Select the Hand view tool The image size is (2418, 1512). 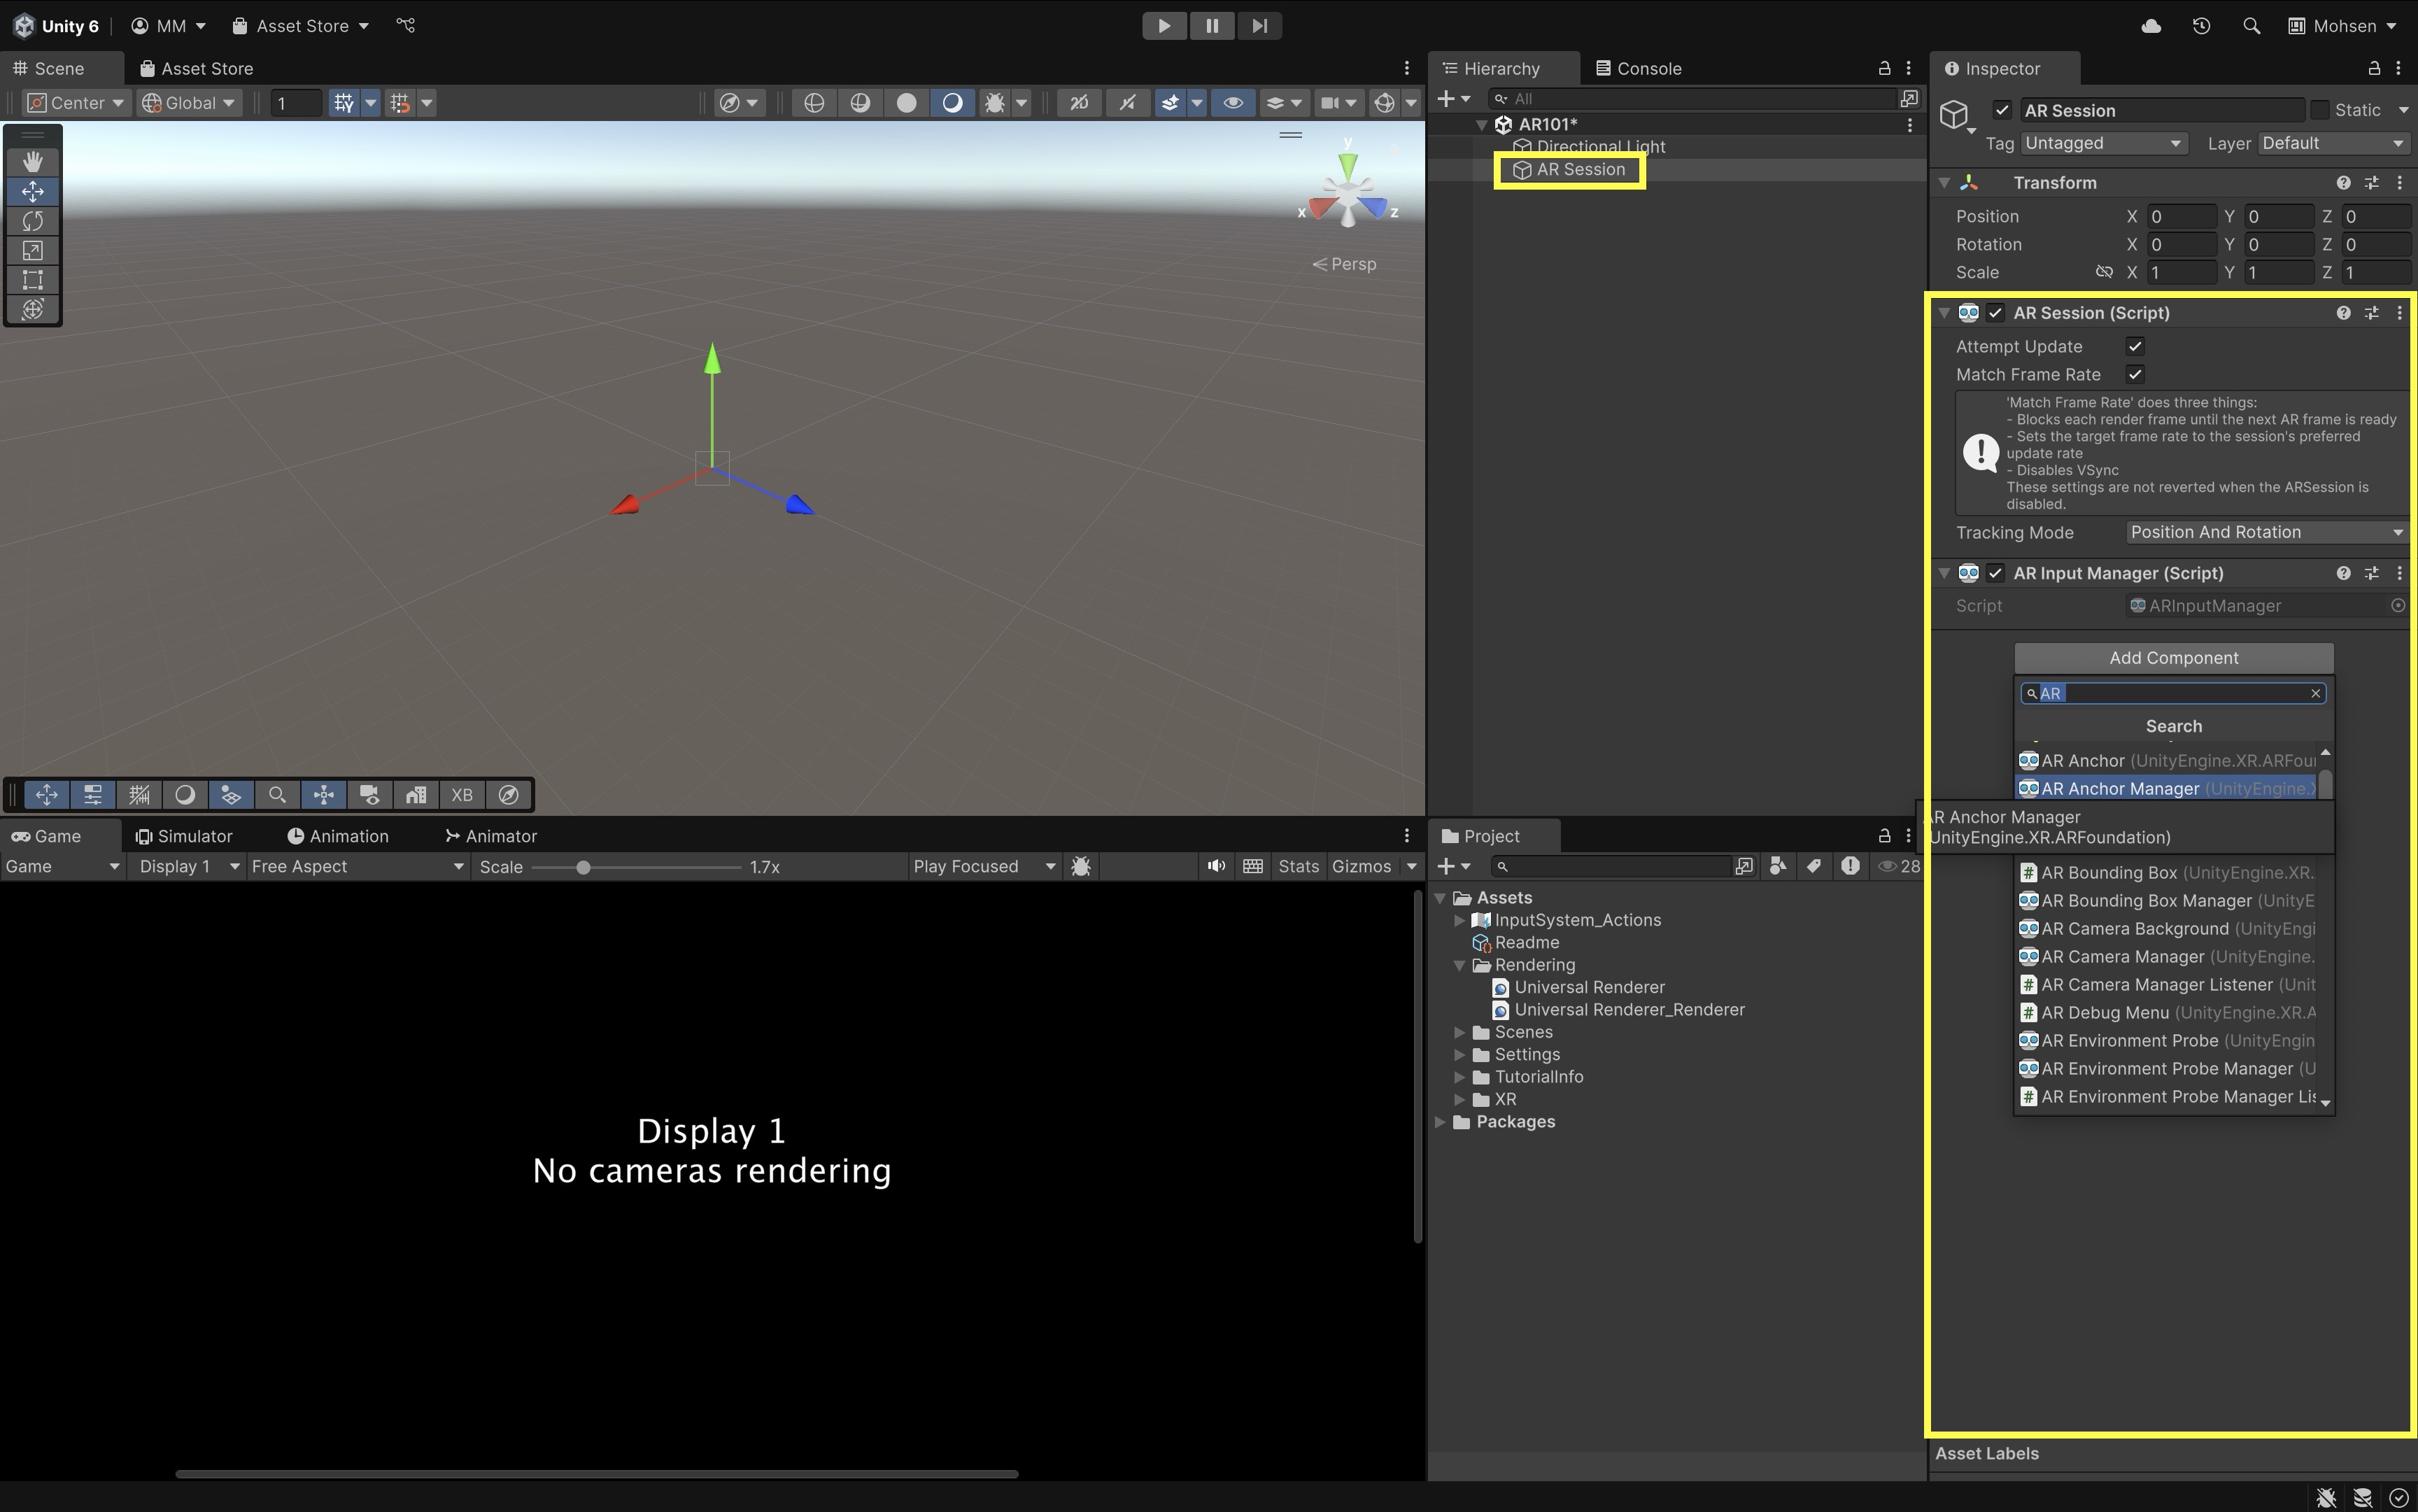pos(32,162)
